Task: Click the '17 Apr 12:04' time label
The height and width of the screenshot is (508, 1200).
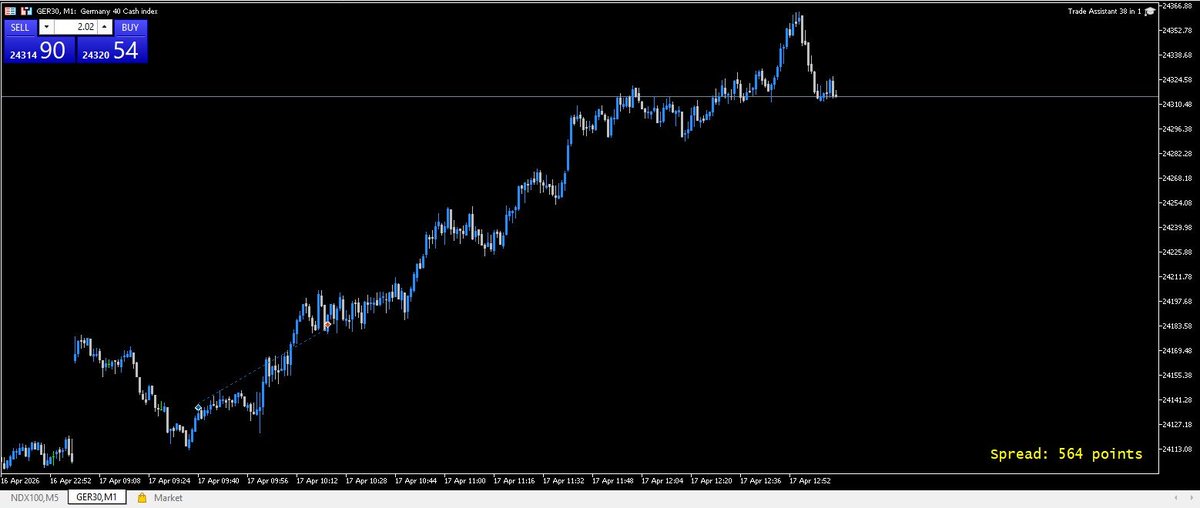Action: [662, 480]
